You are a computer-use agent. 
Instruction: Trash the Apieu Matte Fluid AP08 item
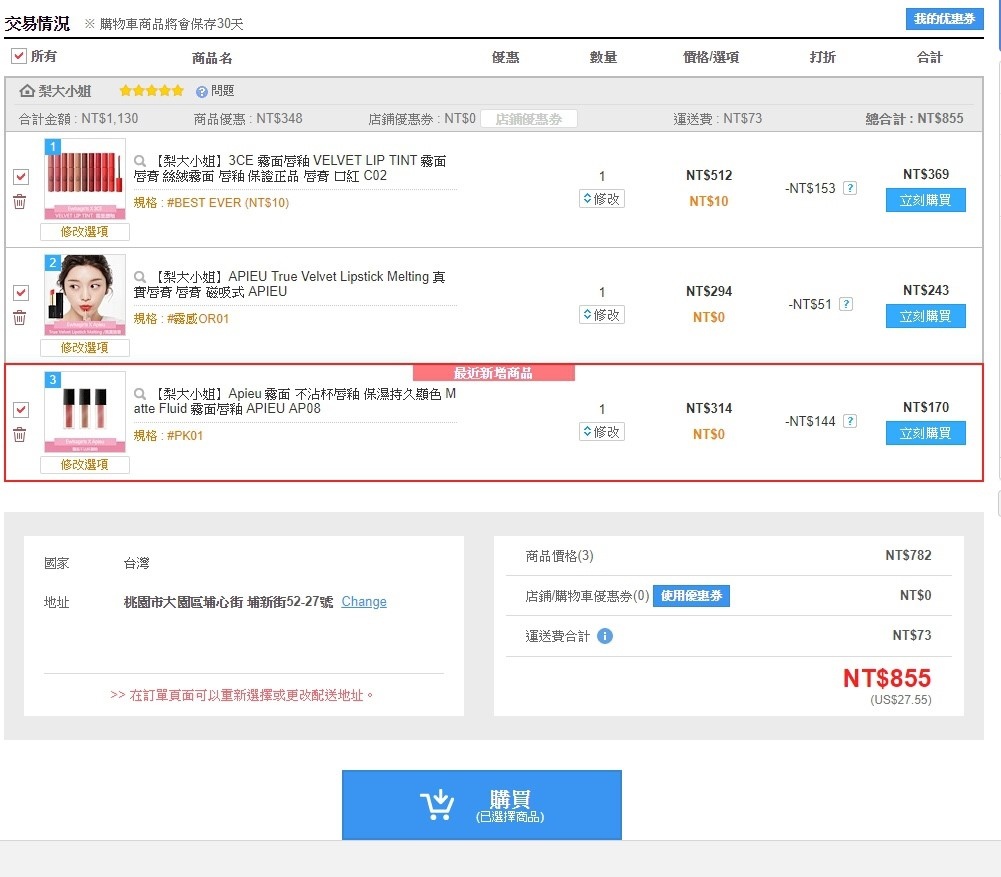click(20, 435)
